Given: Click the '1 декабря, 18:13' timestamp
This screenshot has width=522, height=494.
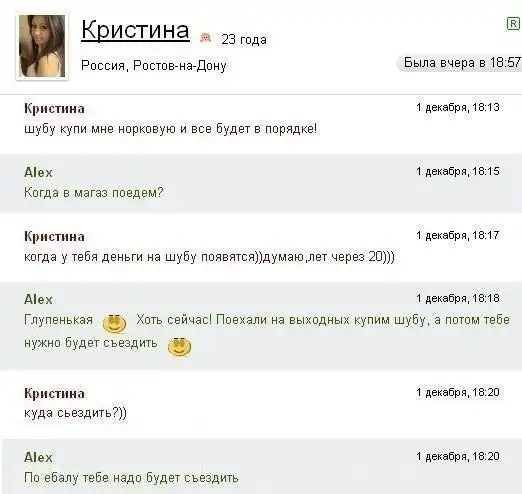Looking at the screenshot, I should click(458, 107).
